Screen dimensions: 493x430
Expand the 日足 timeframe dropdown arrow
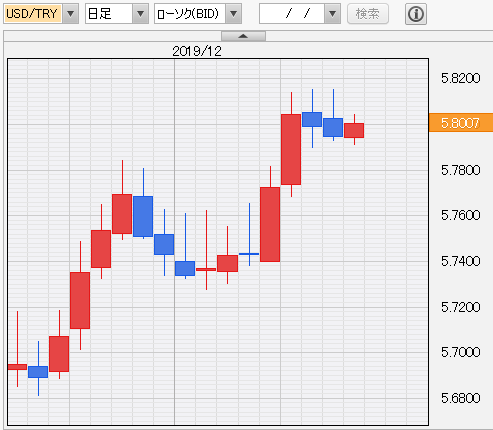click(140, 14)
